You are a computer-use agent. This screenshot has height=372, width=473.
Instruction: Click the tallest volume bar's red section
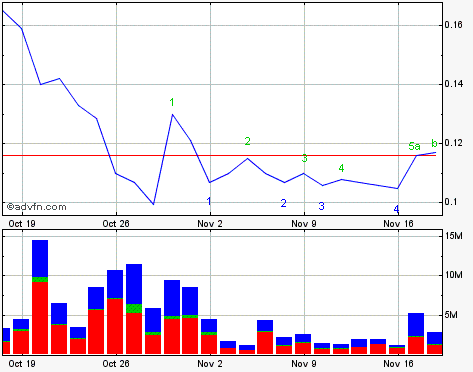[x=40, y=318]
